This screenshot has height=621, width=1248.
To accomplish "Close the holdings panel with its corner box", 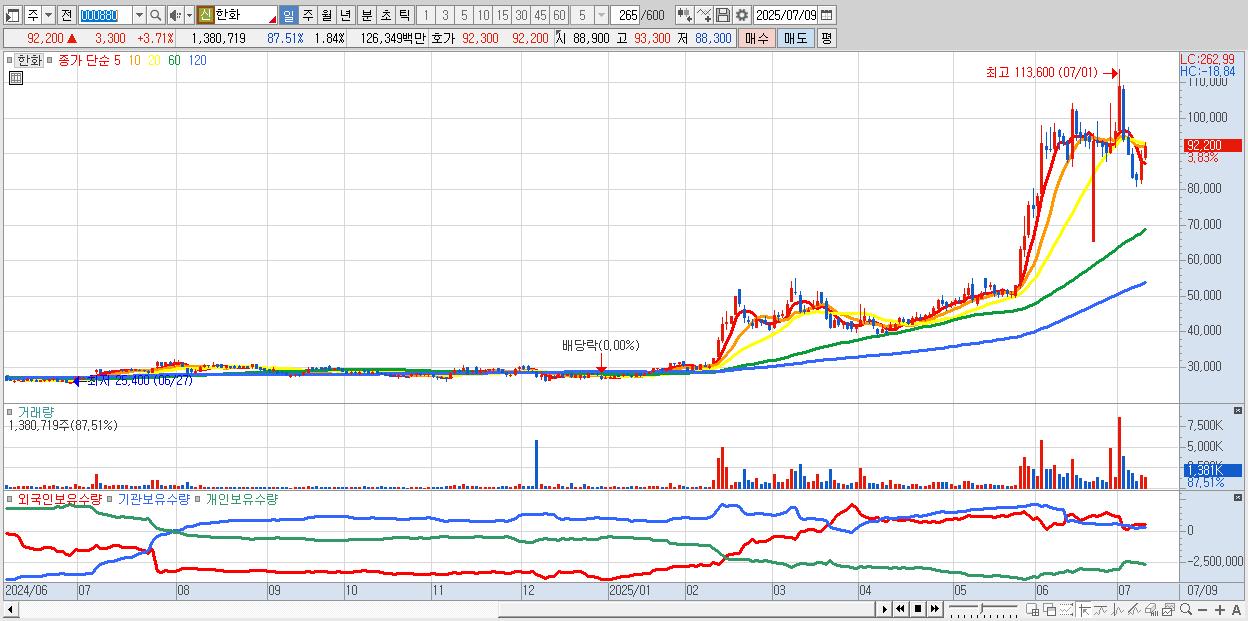I will [x=1239, y=497].
